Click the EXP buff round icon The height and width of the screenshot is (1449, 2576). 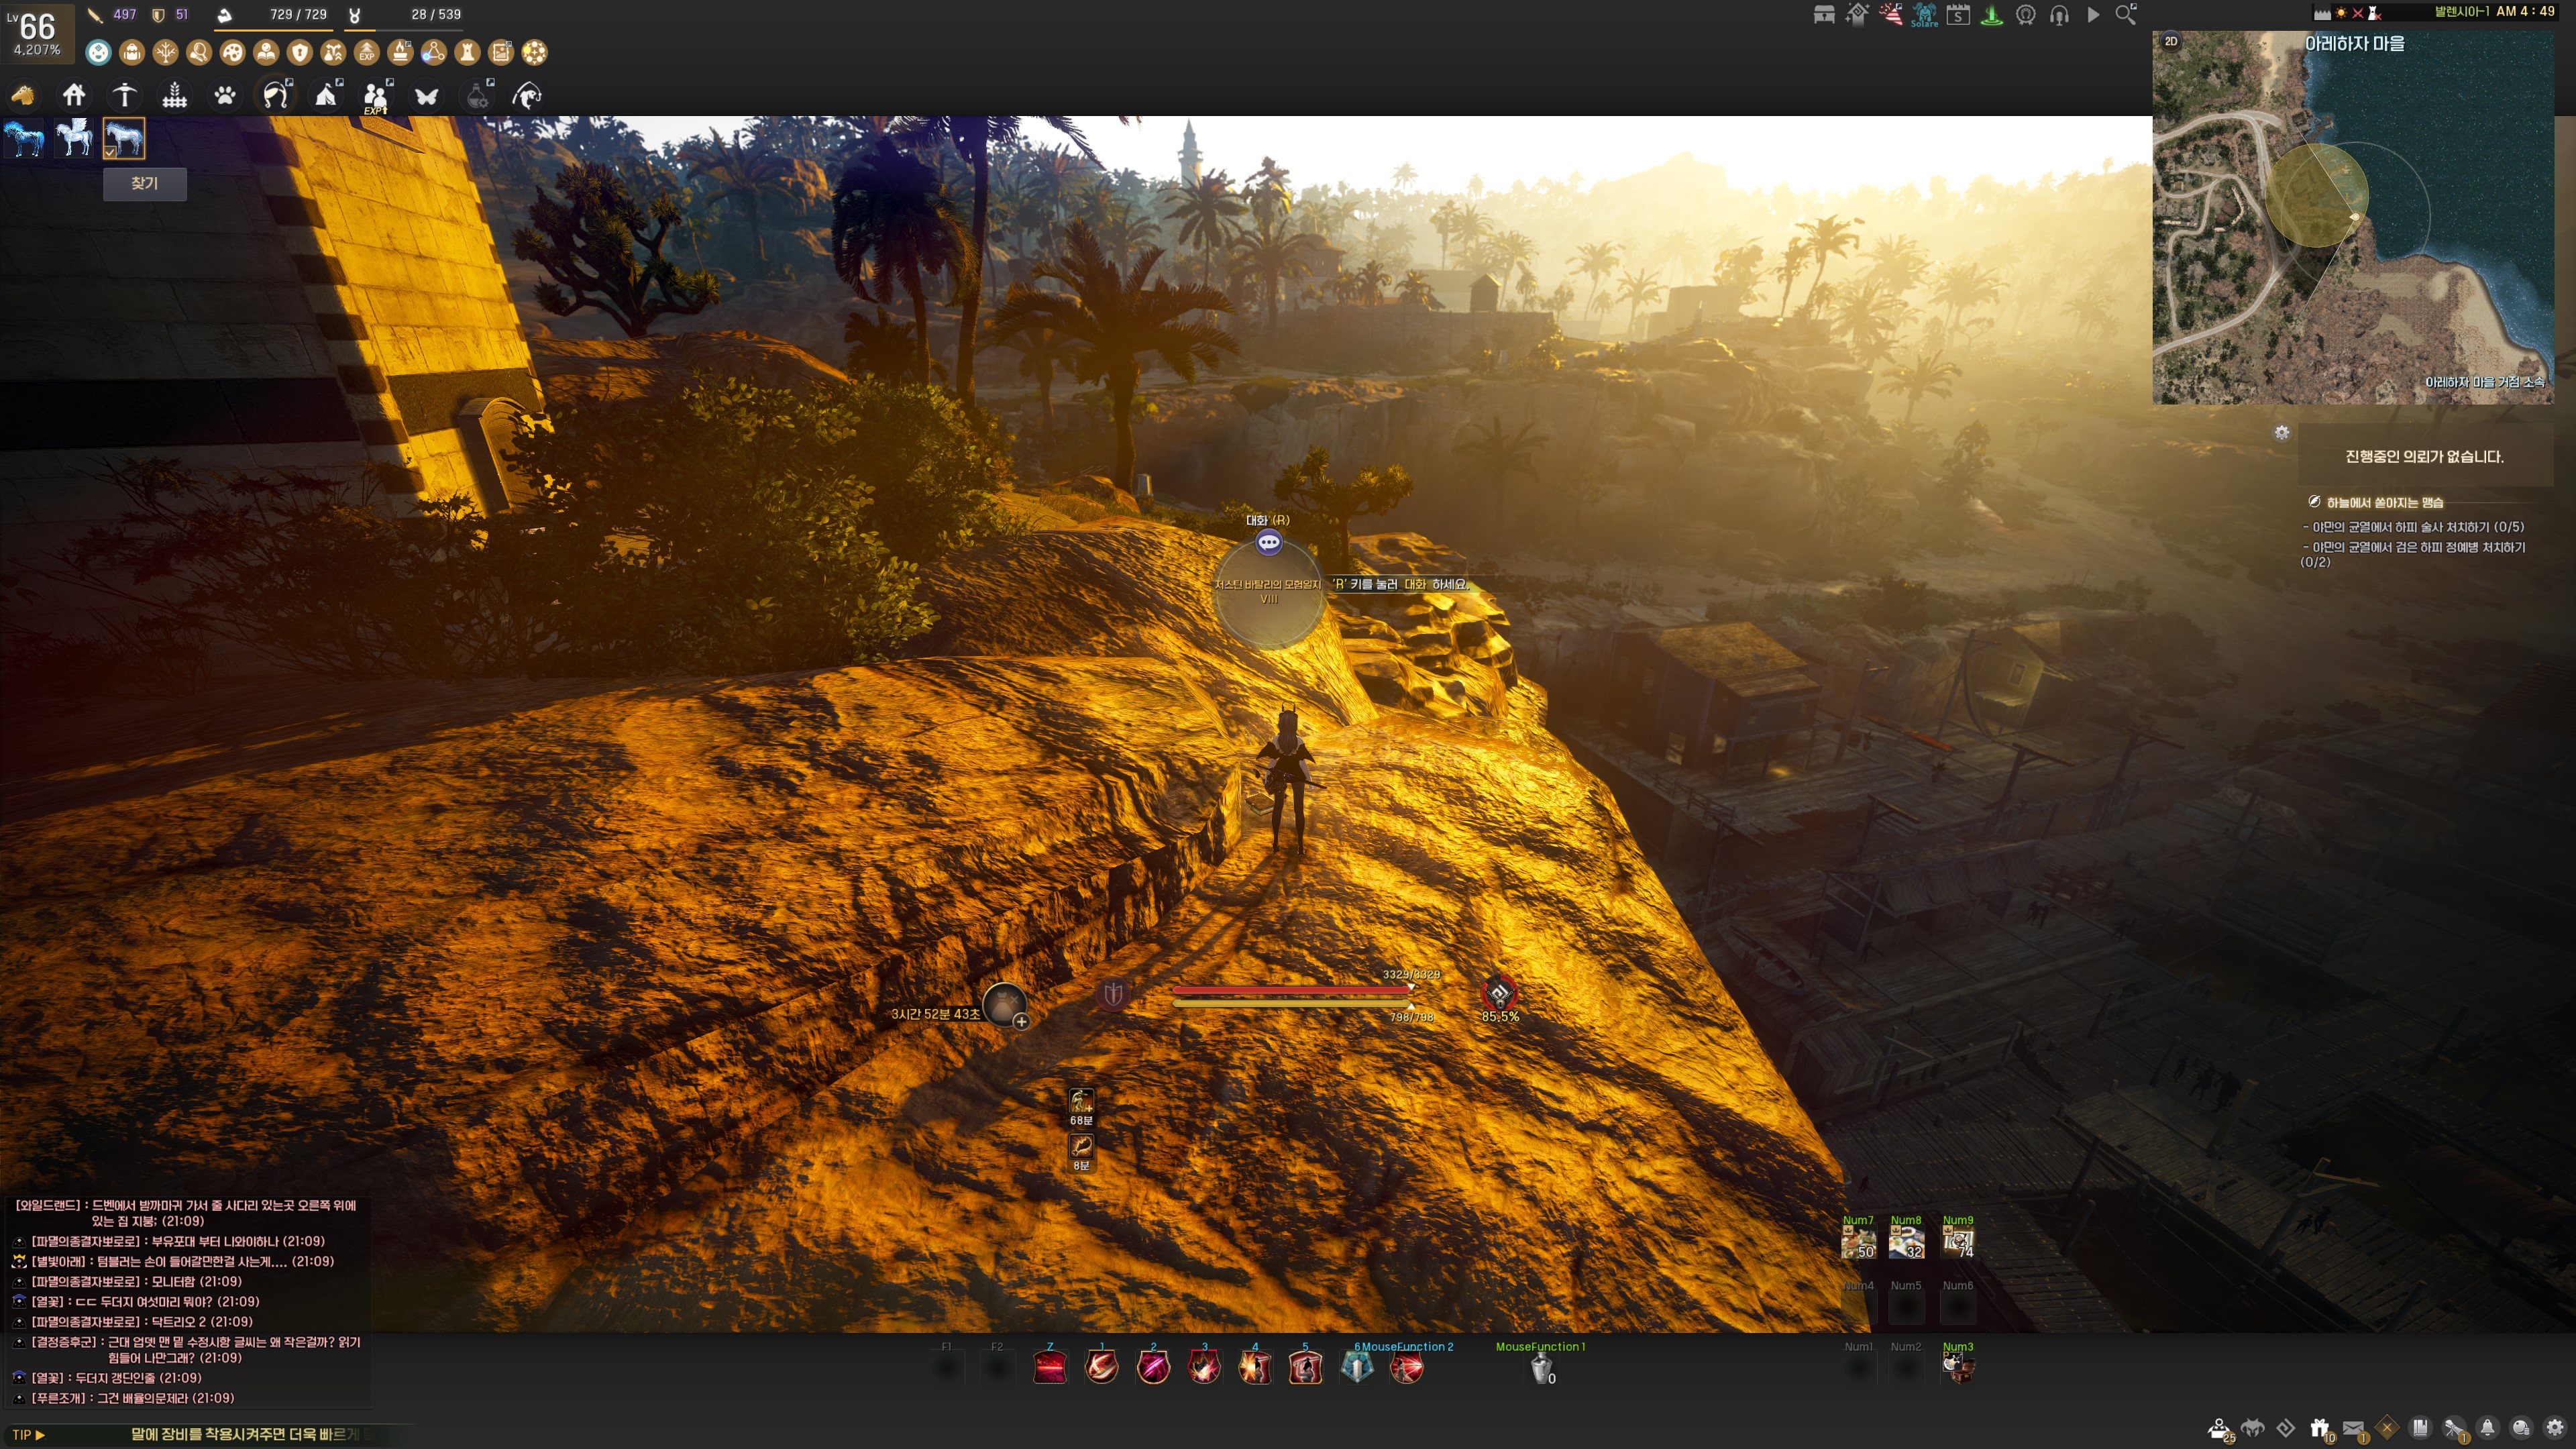point(367,52)
